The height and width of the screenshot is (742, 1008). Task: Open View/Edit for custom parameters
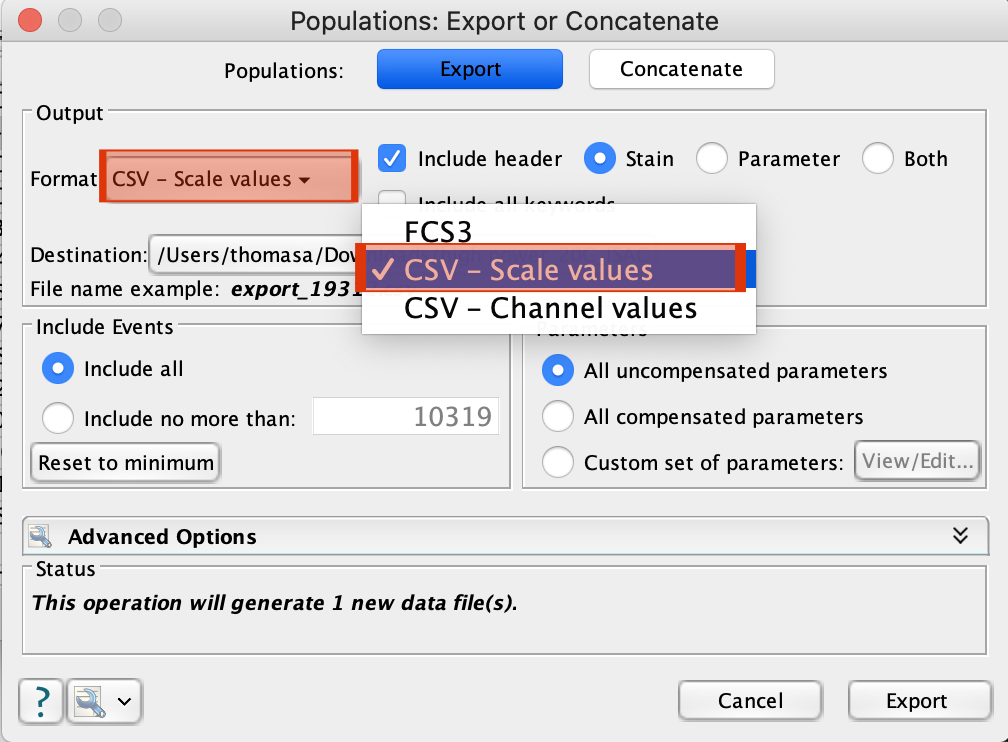[916, 462]
